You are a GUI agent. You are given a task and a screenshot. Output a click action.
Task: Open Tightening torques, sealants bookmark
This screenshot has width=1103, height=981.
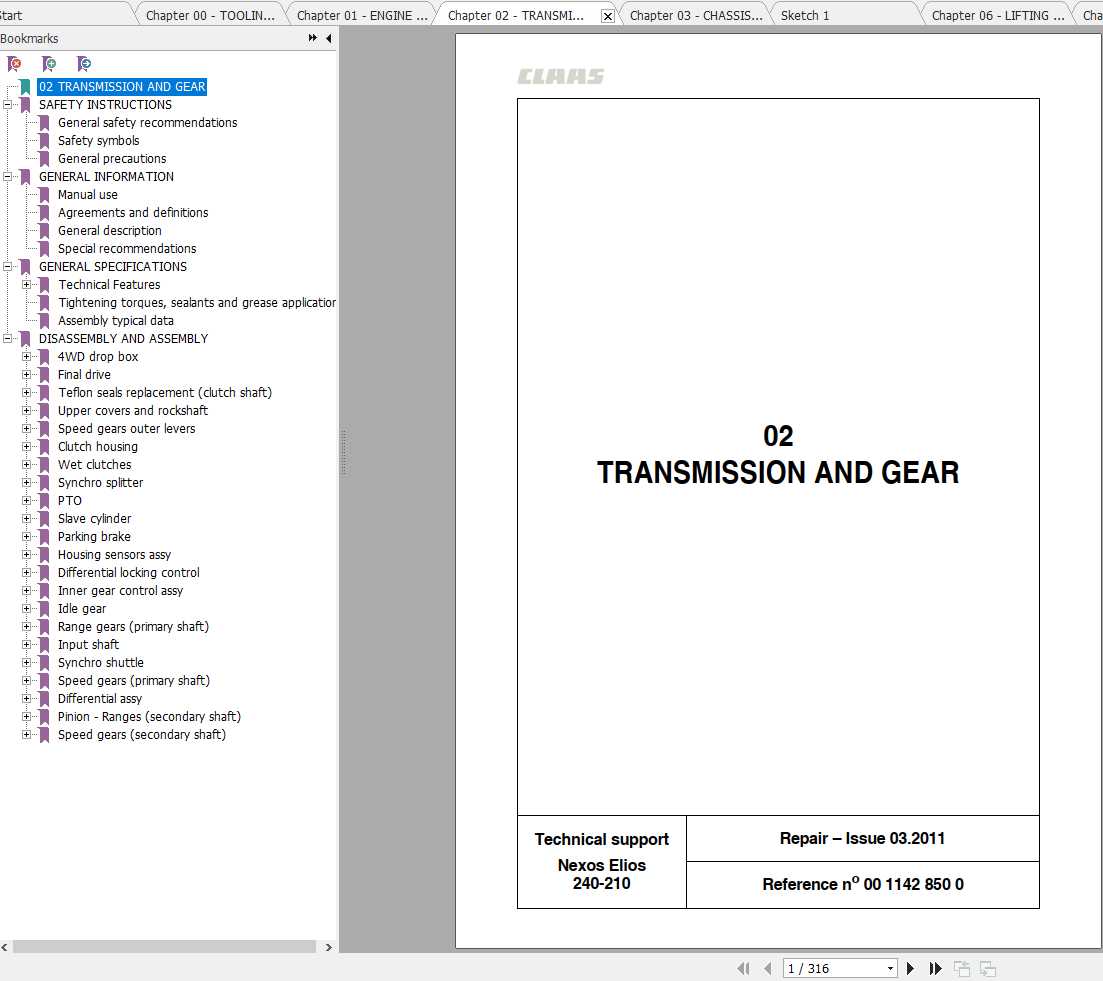pyautogui.click(x=196, y=302)
